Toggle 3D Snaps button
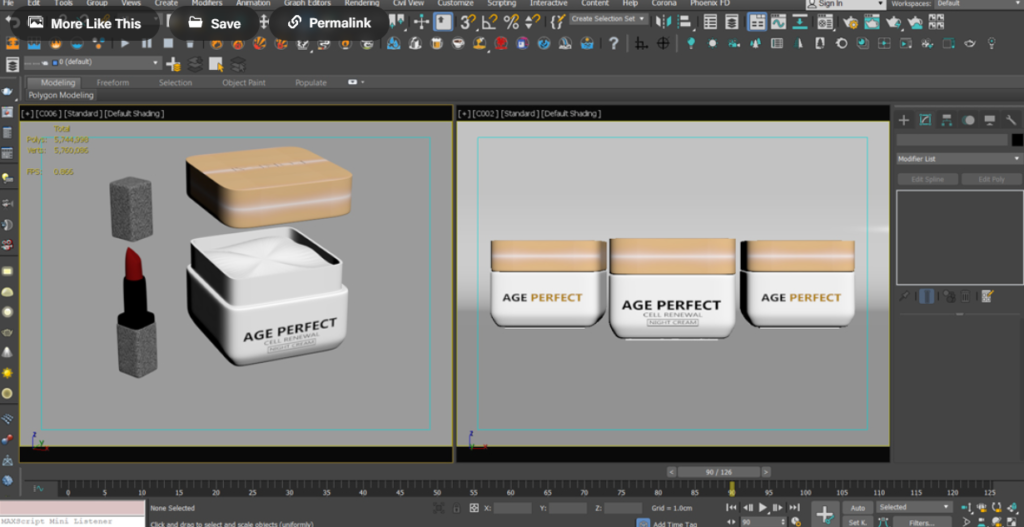Image resolution: width=1024 pixels, height=527 pixels. point(468,22)
